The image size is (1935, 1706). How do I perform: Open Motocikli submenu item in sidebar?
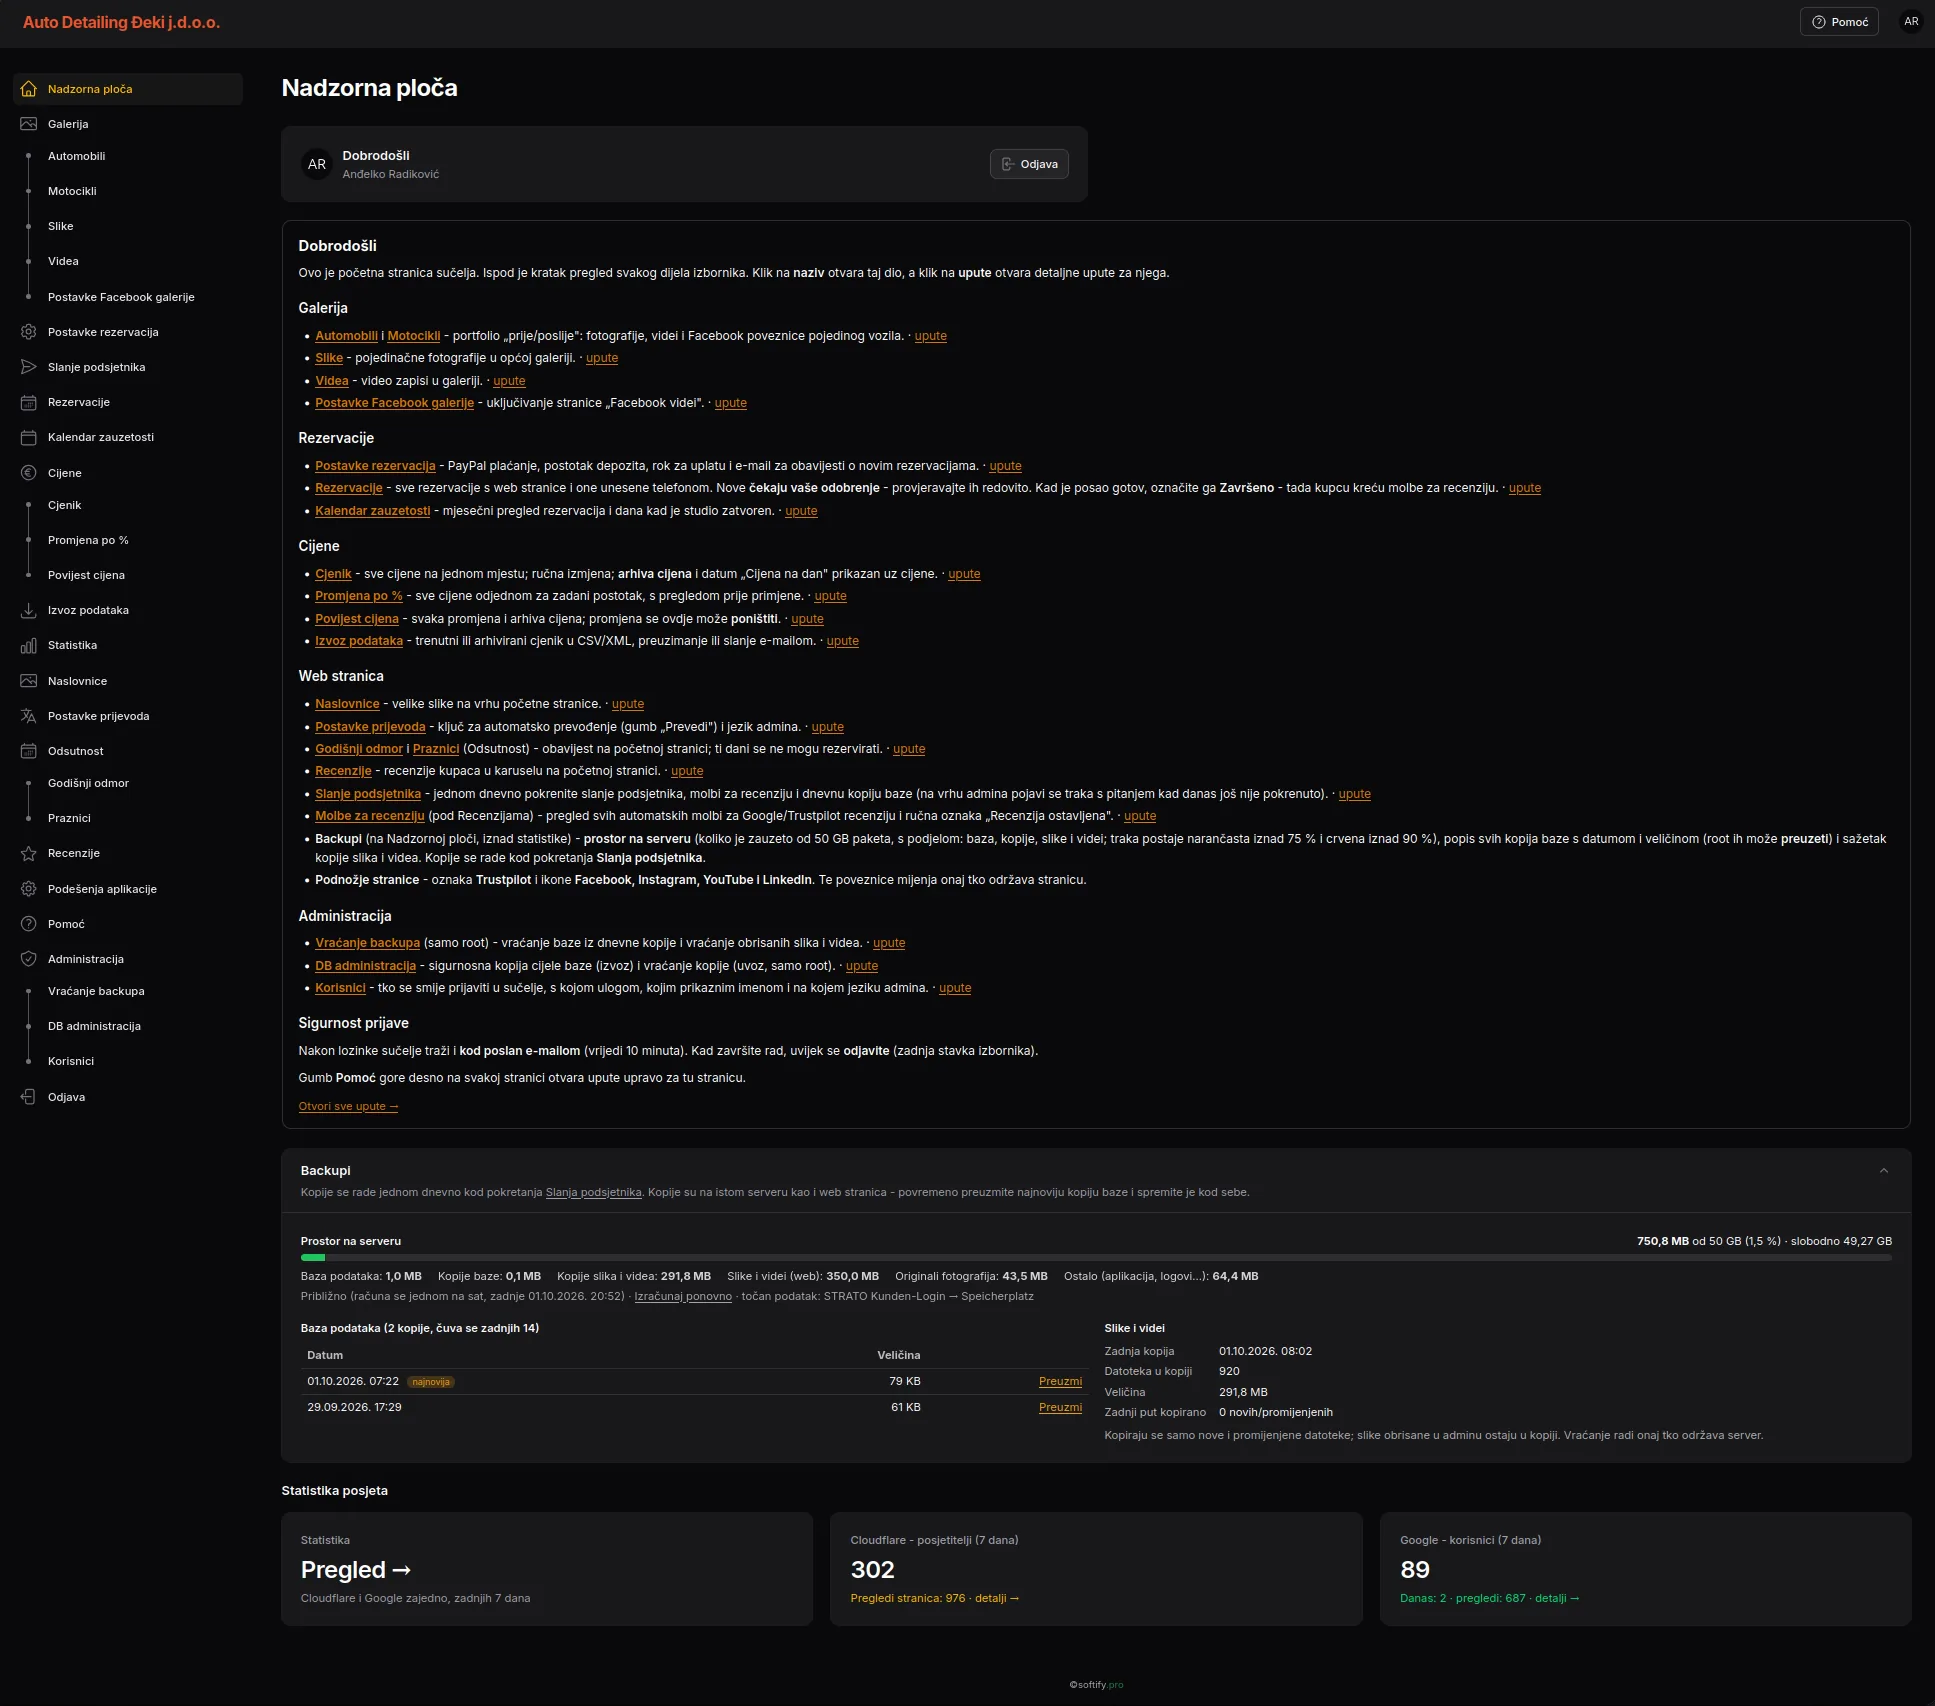(x=72, y=191)
